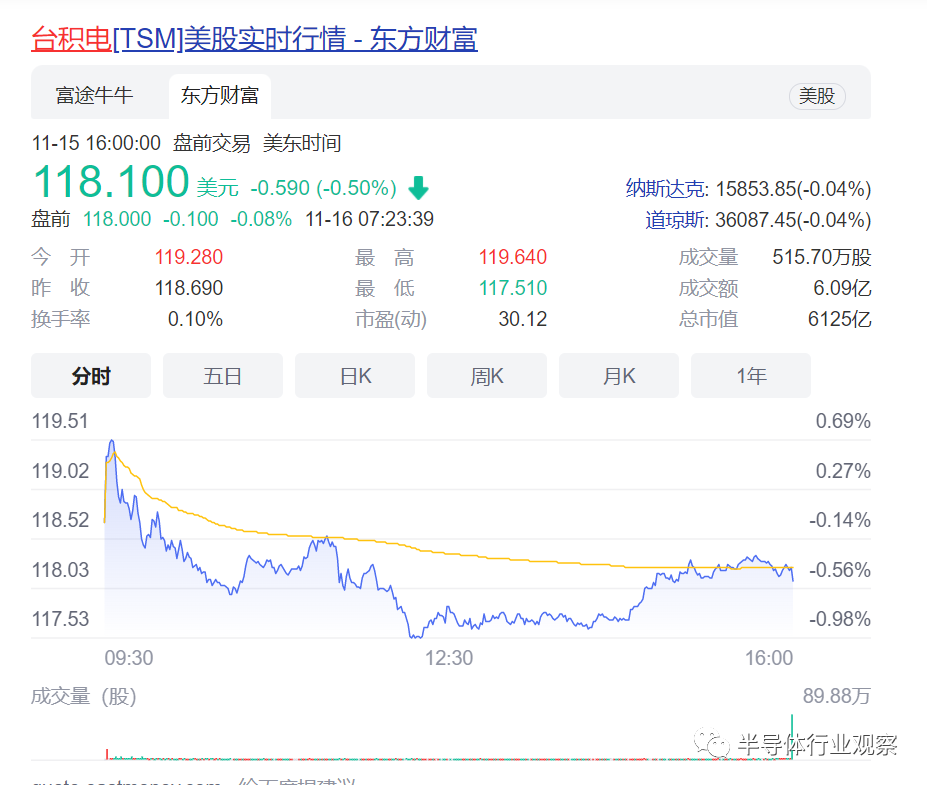Viewport: 927px width, 785px height.
Task: Click the 成交量 value 515.70万股
Action: pyautogui.click(x=822, y=257)
